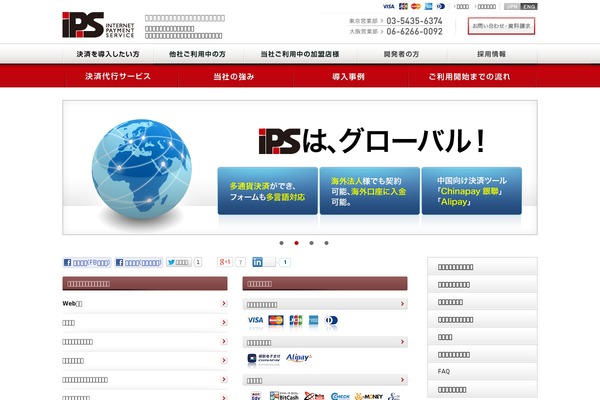Viewport: 600px width, 400px height.
Task: Click the IPSは、グローバル! banner headline
Action: (x=372, y=141)
